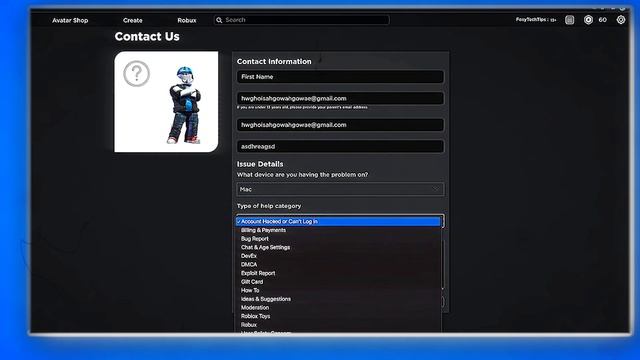This screenshot has height=360, width=640.
Task: Select Exploit Report option
Action: tap(258, 273)
